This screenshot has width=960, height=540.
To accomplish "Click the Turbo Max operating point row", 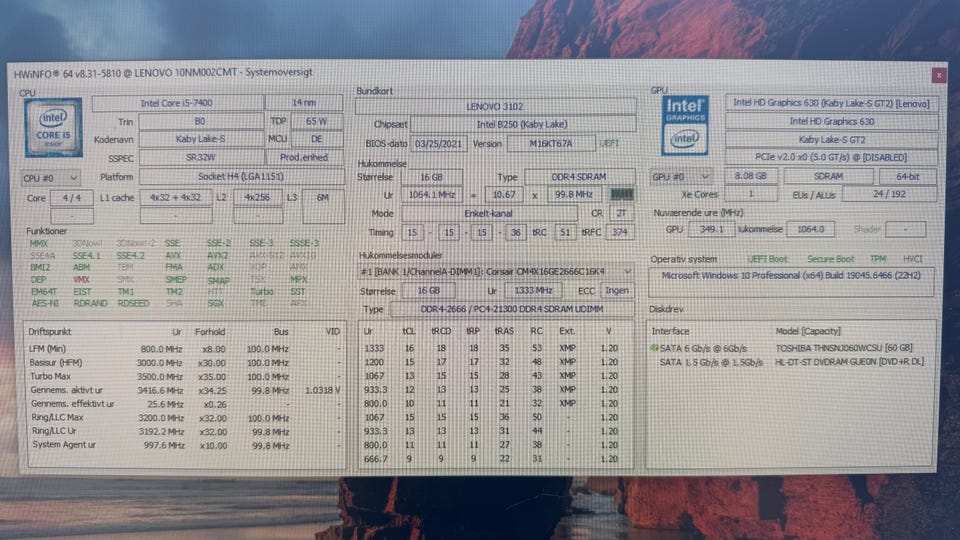I will tap(185, 376).
